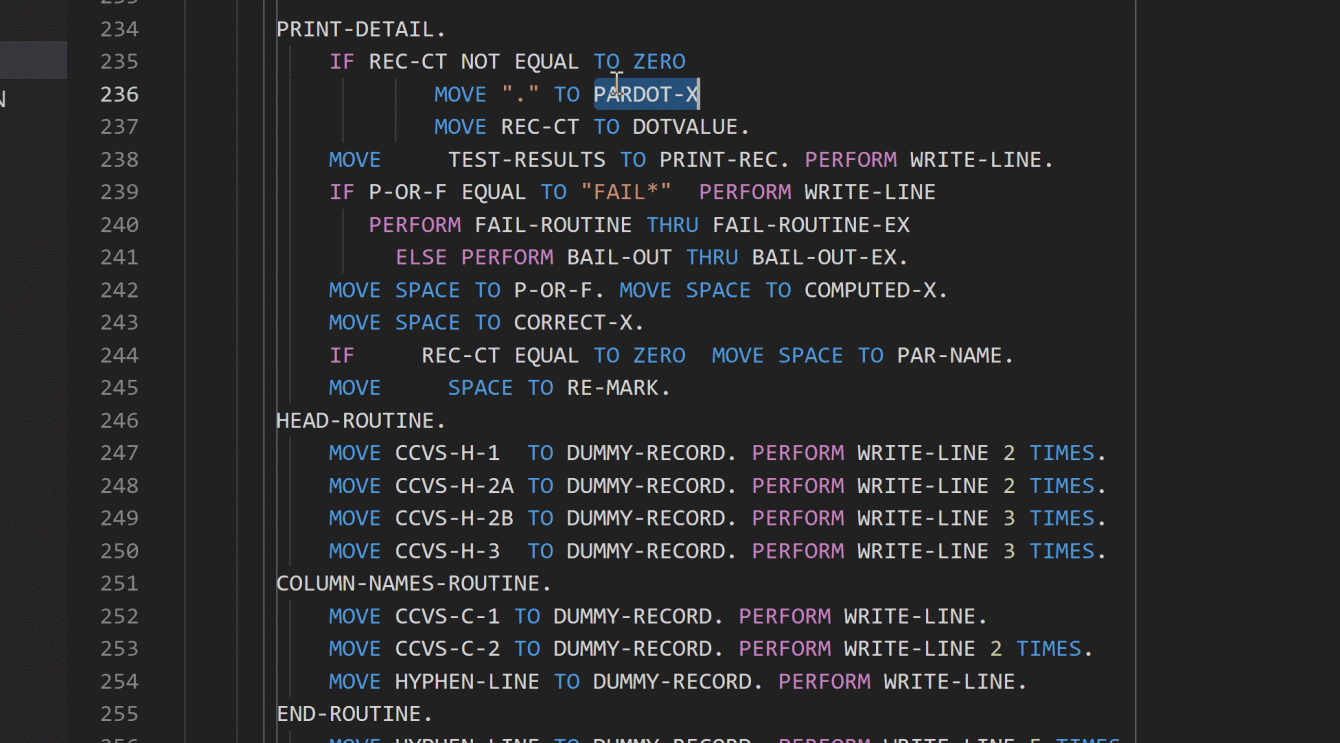Select line number 245 in gutter
The width and height of the screenshot is (1340, 743).
pos(119,388)
